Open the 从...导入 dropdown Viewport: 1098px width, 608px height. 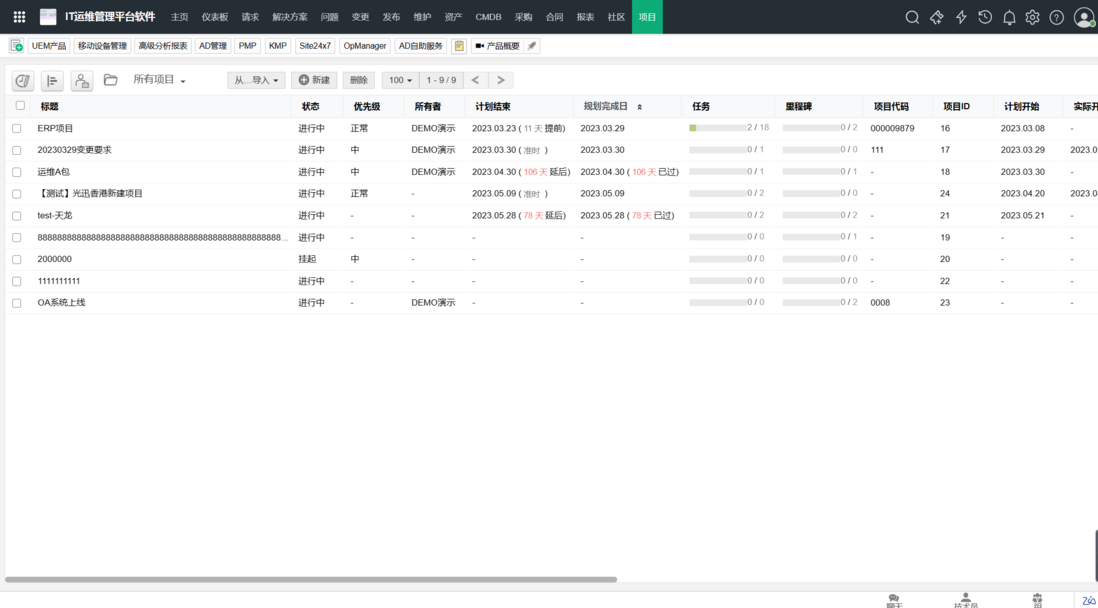256,80
